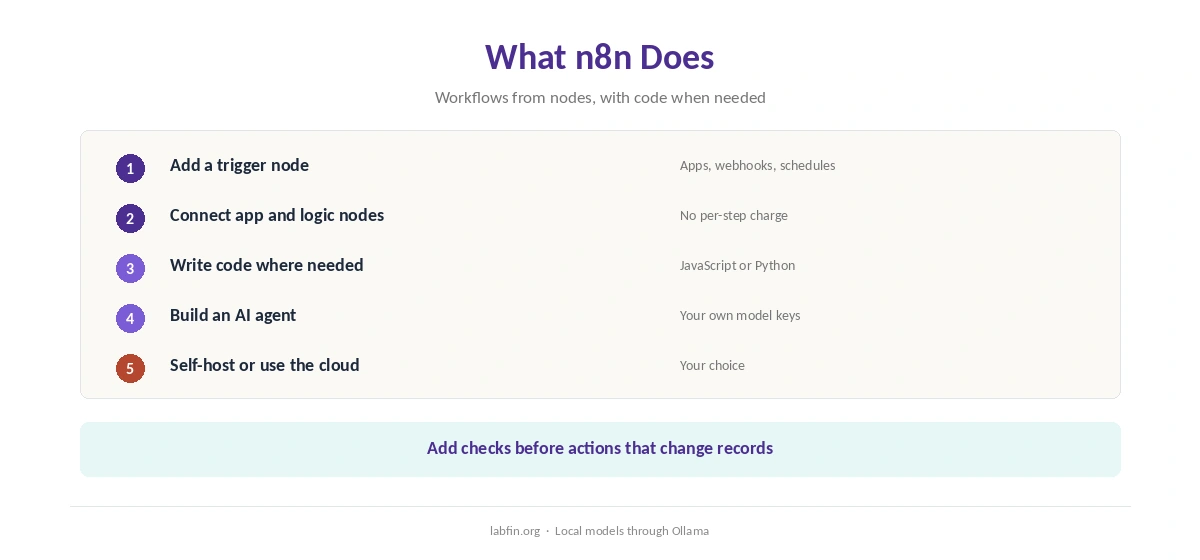Select subtitle 'Workflows from nodes, with code when needed'
This screenshot has width=1200, height=560.
tap(600, 98)
